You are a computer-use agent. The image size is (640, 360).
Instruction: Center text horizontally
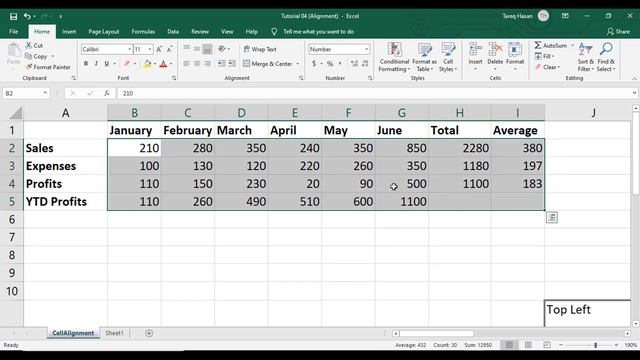[197, 64]
